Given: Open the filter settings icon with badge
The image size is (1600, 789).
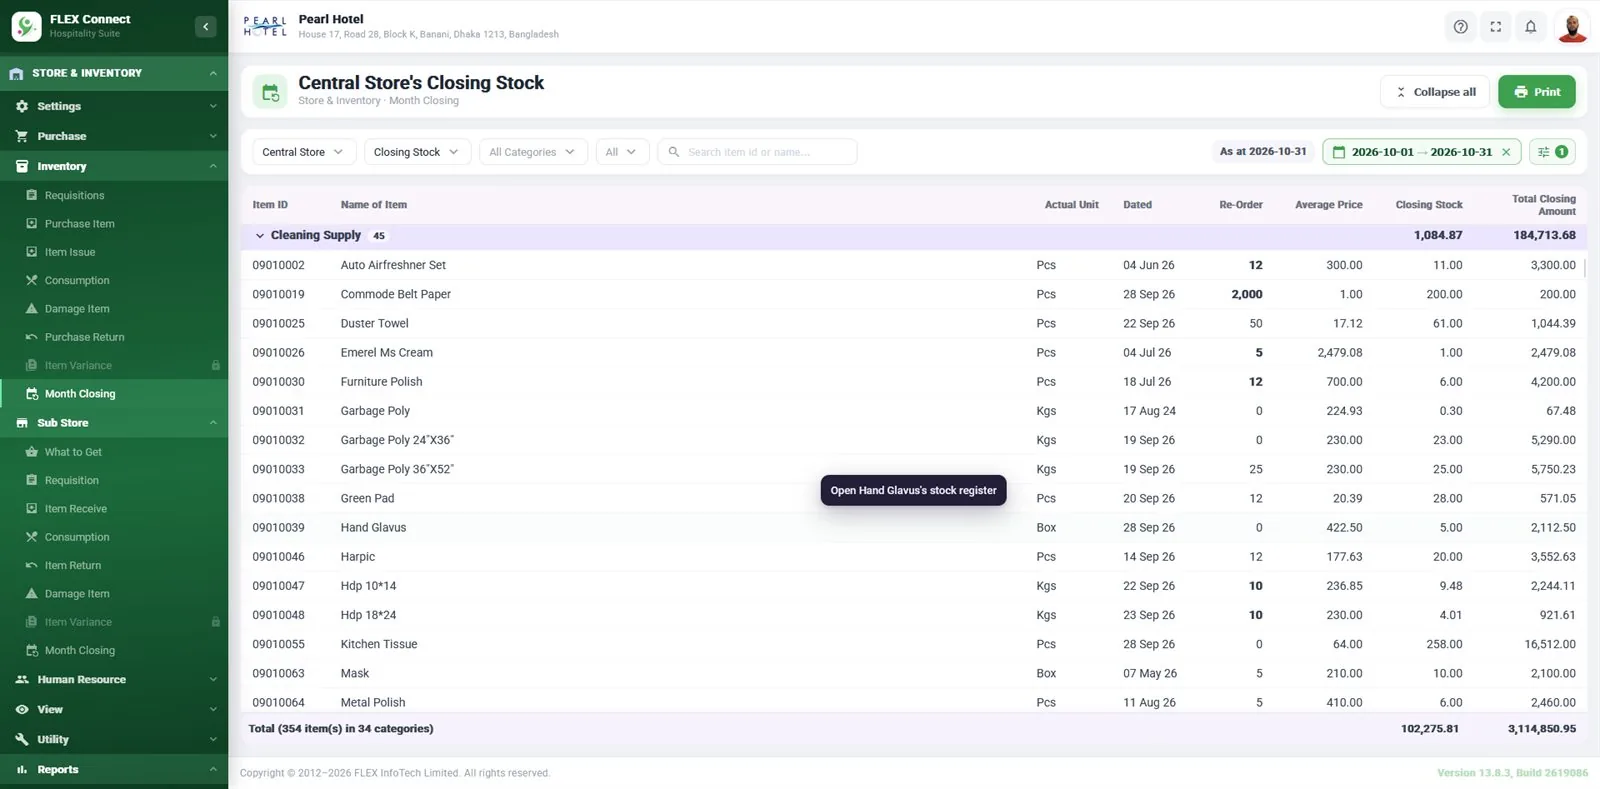Looking at the screenshot, I should pyautogui.click(x=1552, y=152).
